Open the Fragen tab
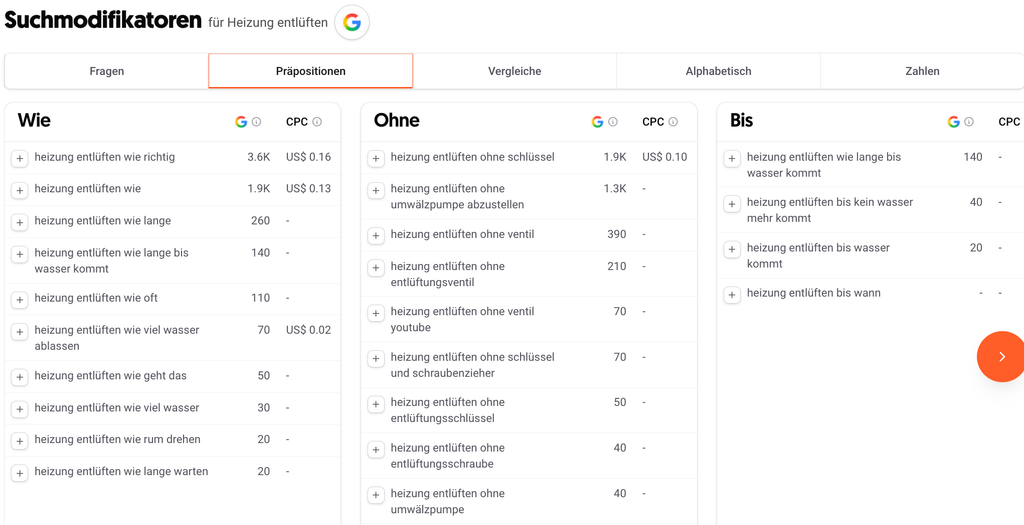 pos(107,71)
